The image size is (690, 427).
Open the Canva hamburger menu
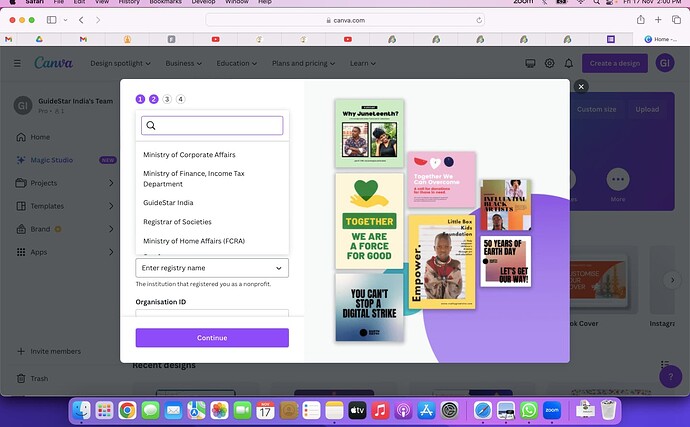coord(17,63)
